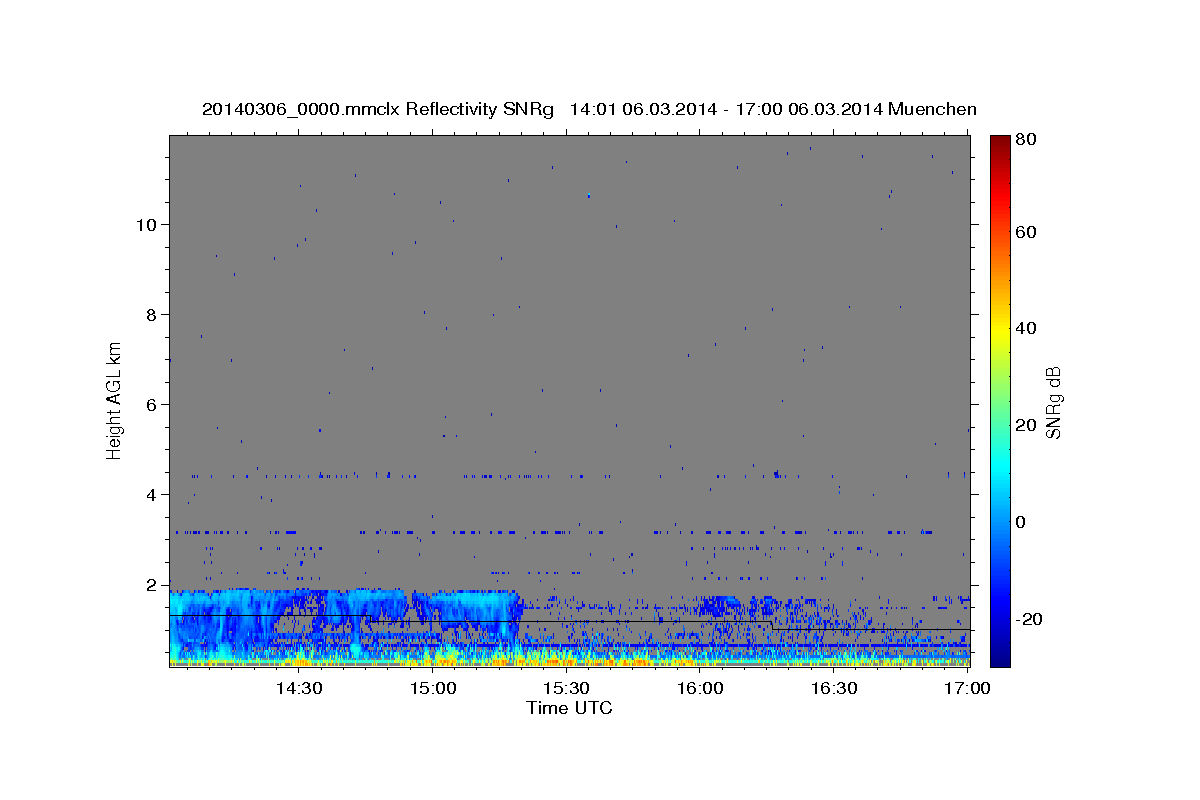This screenshot has width=1200, height=800.
Task: Click the '17:00' time tick label
Action: tap(968, 688)
